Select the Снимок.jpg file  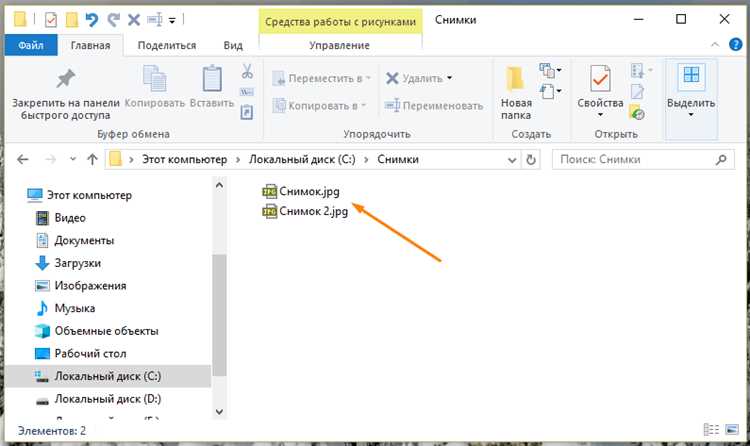point(301,191)
